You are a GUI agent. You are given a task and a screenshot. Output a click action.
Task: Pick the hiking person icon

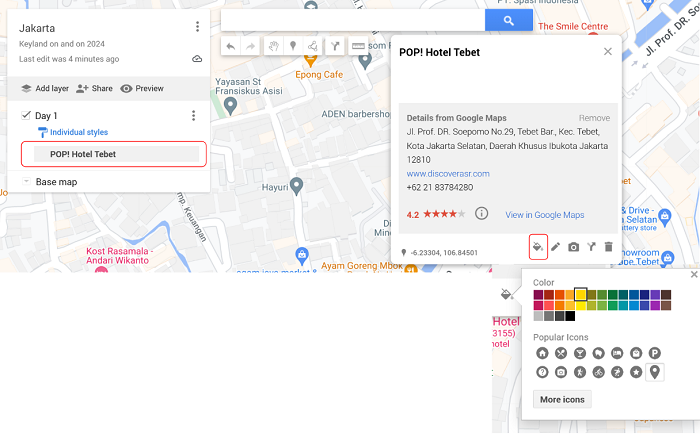(579, 372)
